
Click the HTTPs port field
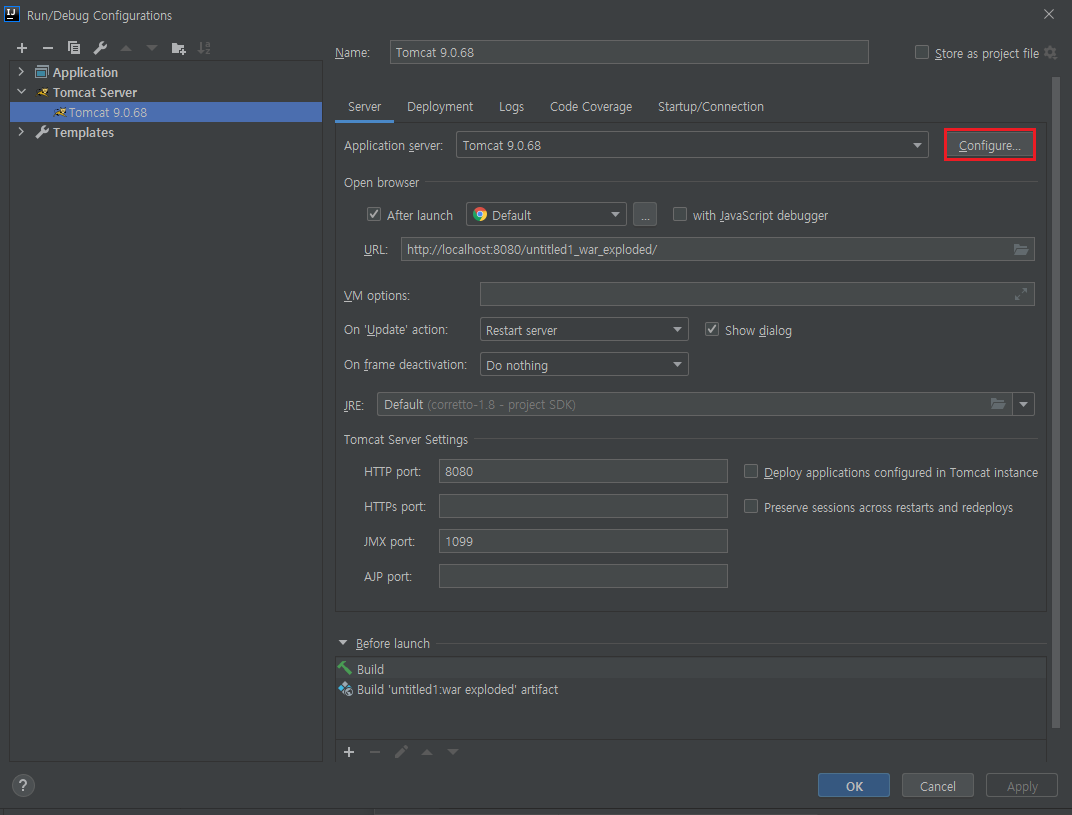583,506
